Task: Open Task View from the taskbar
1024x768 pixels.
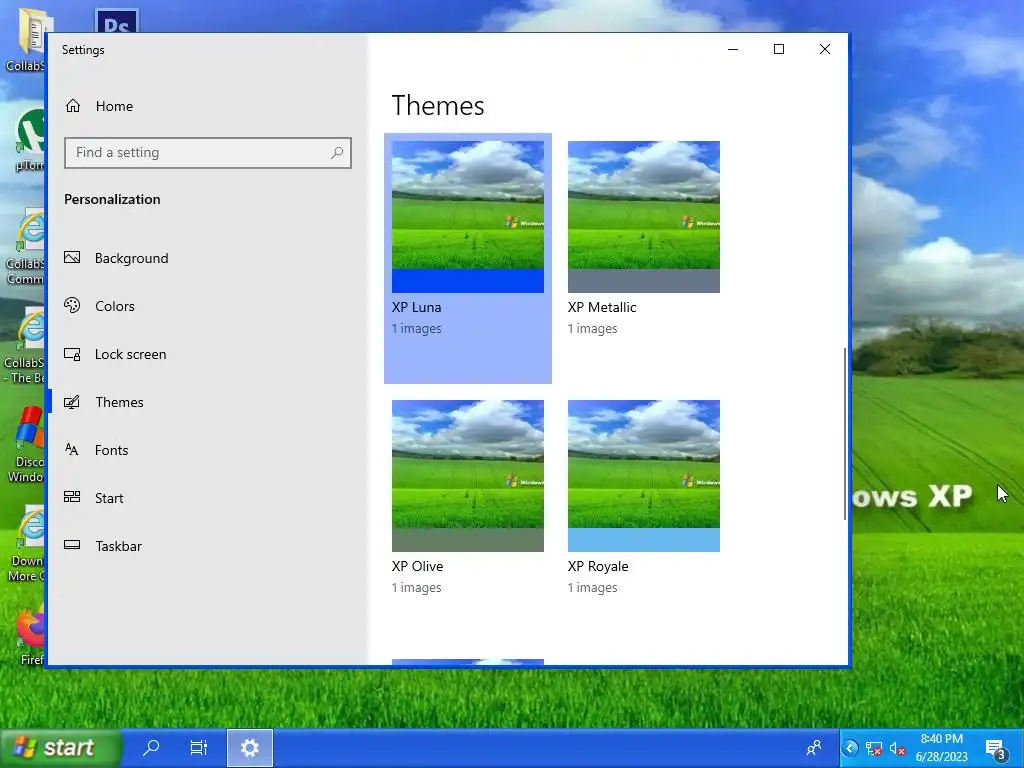Action: (199, 747)
